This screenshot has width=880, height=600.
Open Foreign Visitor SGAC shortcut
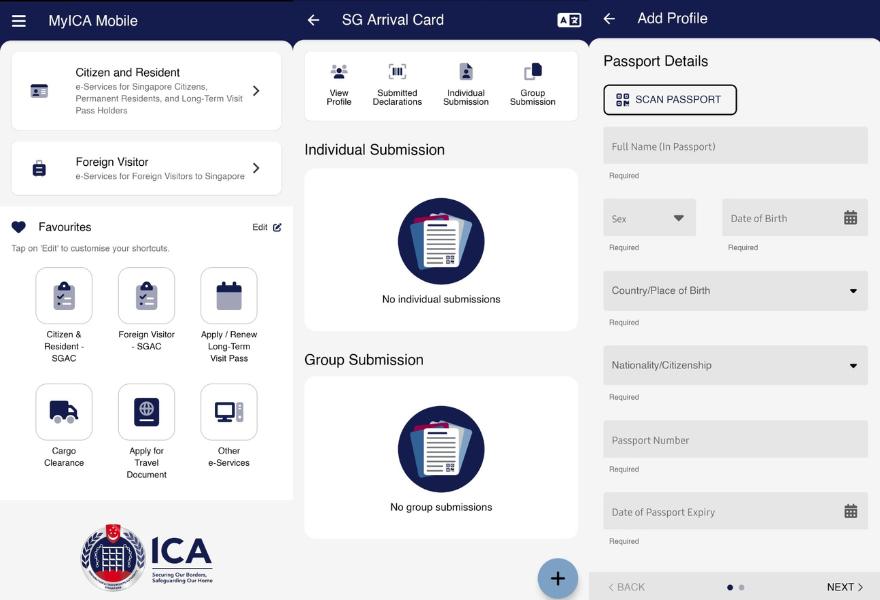point(146,295)
